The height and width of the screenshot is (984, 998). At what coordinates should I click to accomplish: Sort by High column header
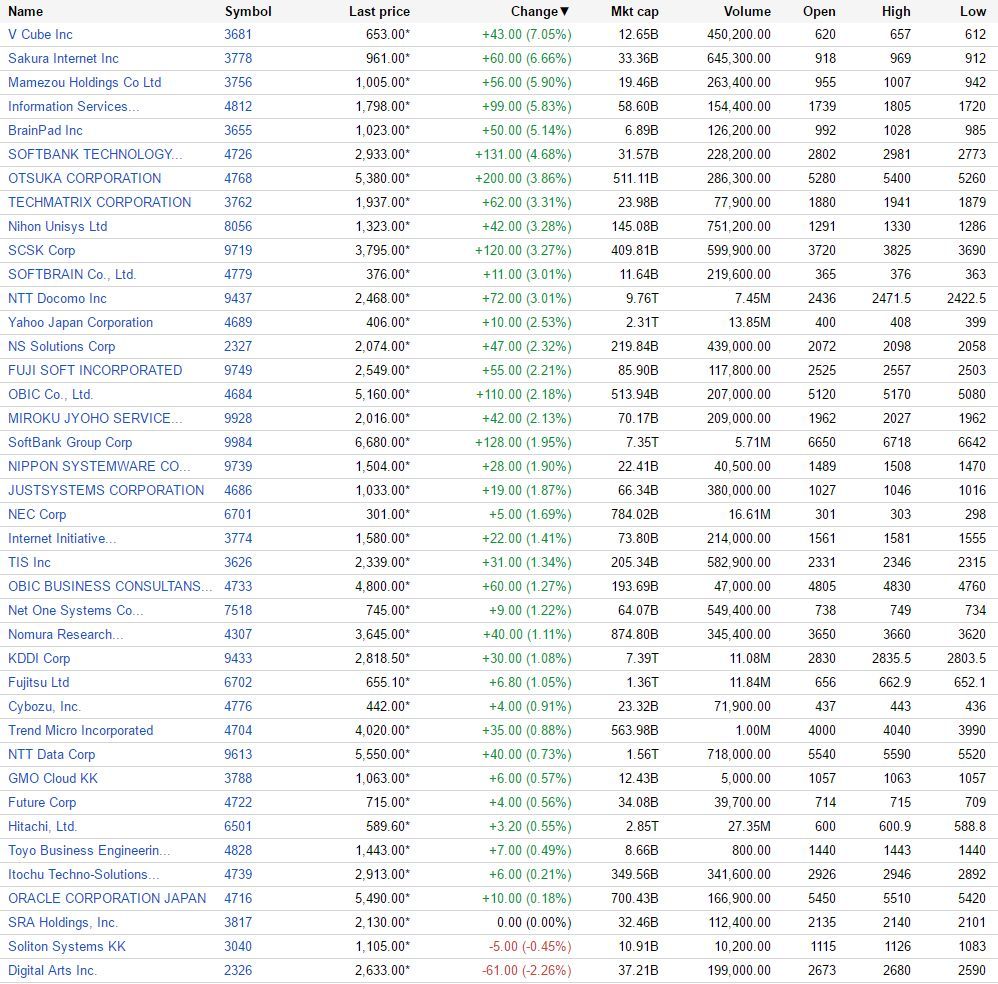pos(896,11)
